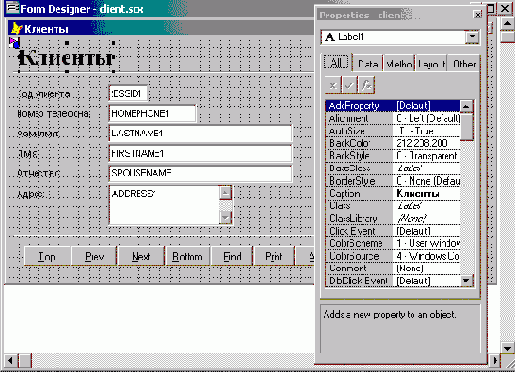The width and height of the screenshot is (515, 372).
Task: Click the property list scrollbar thumb
Action: (x=466, y=127)
